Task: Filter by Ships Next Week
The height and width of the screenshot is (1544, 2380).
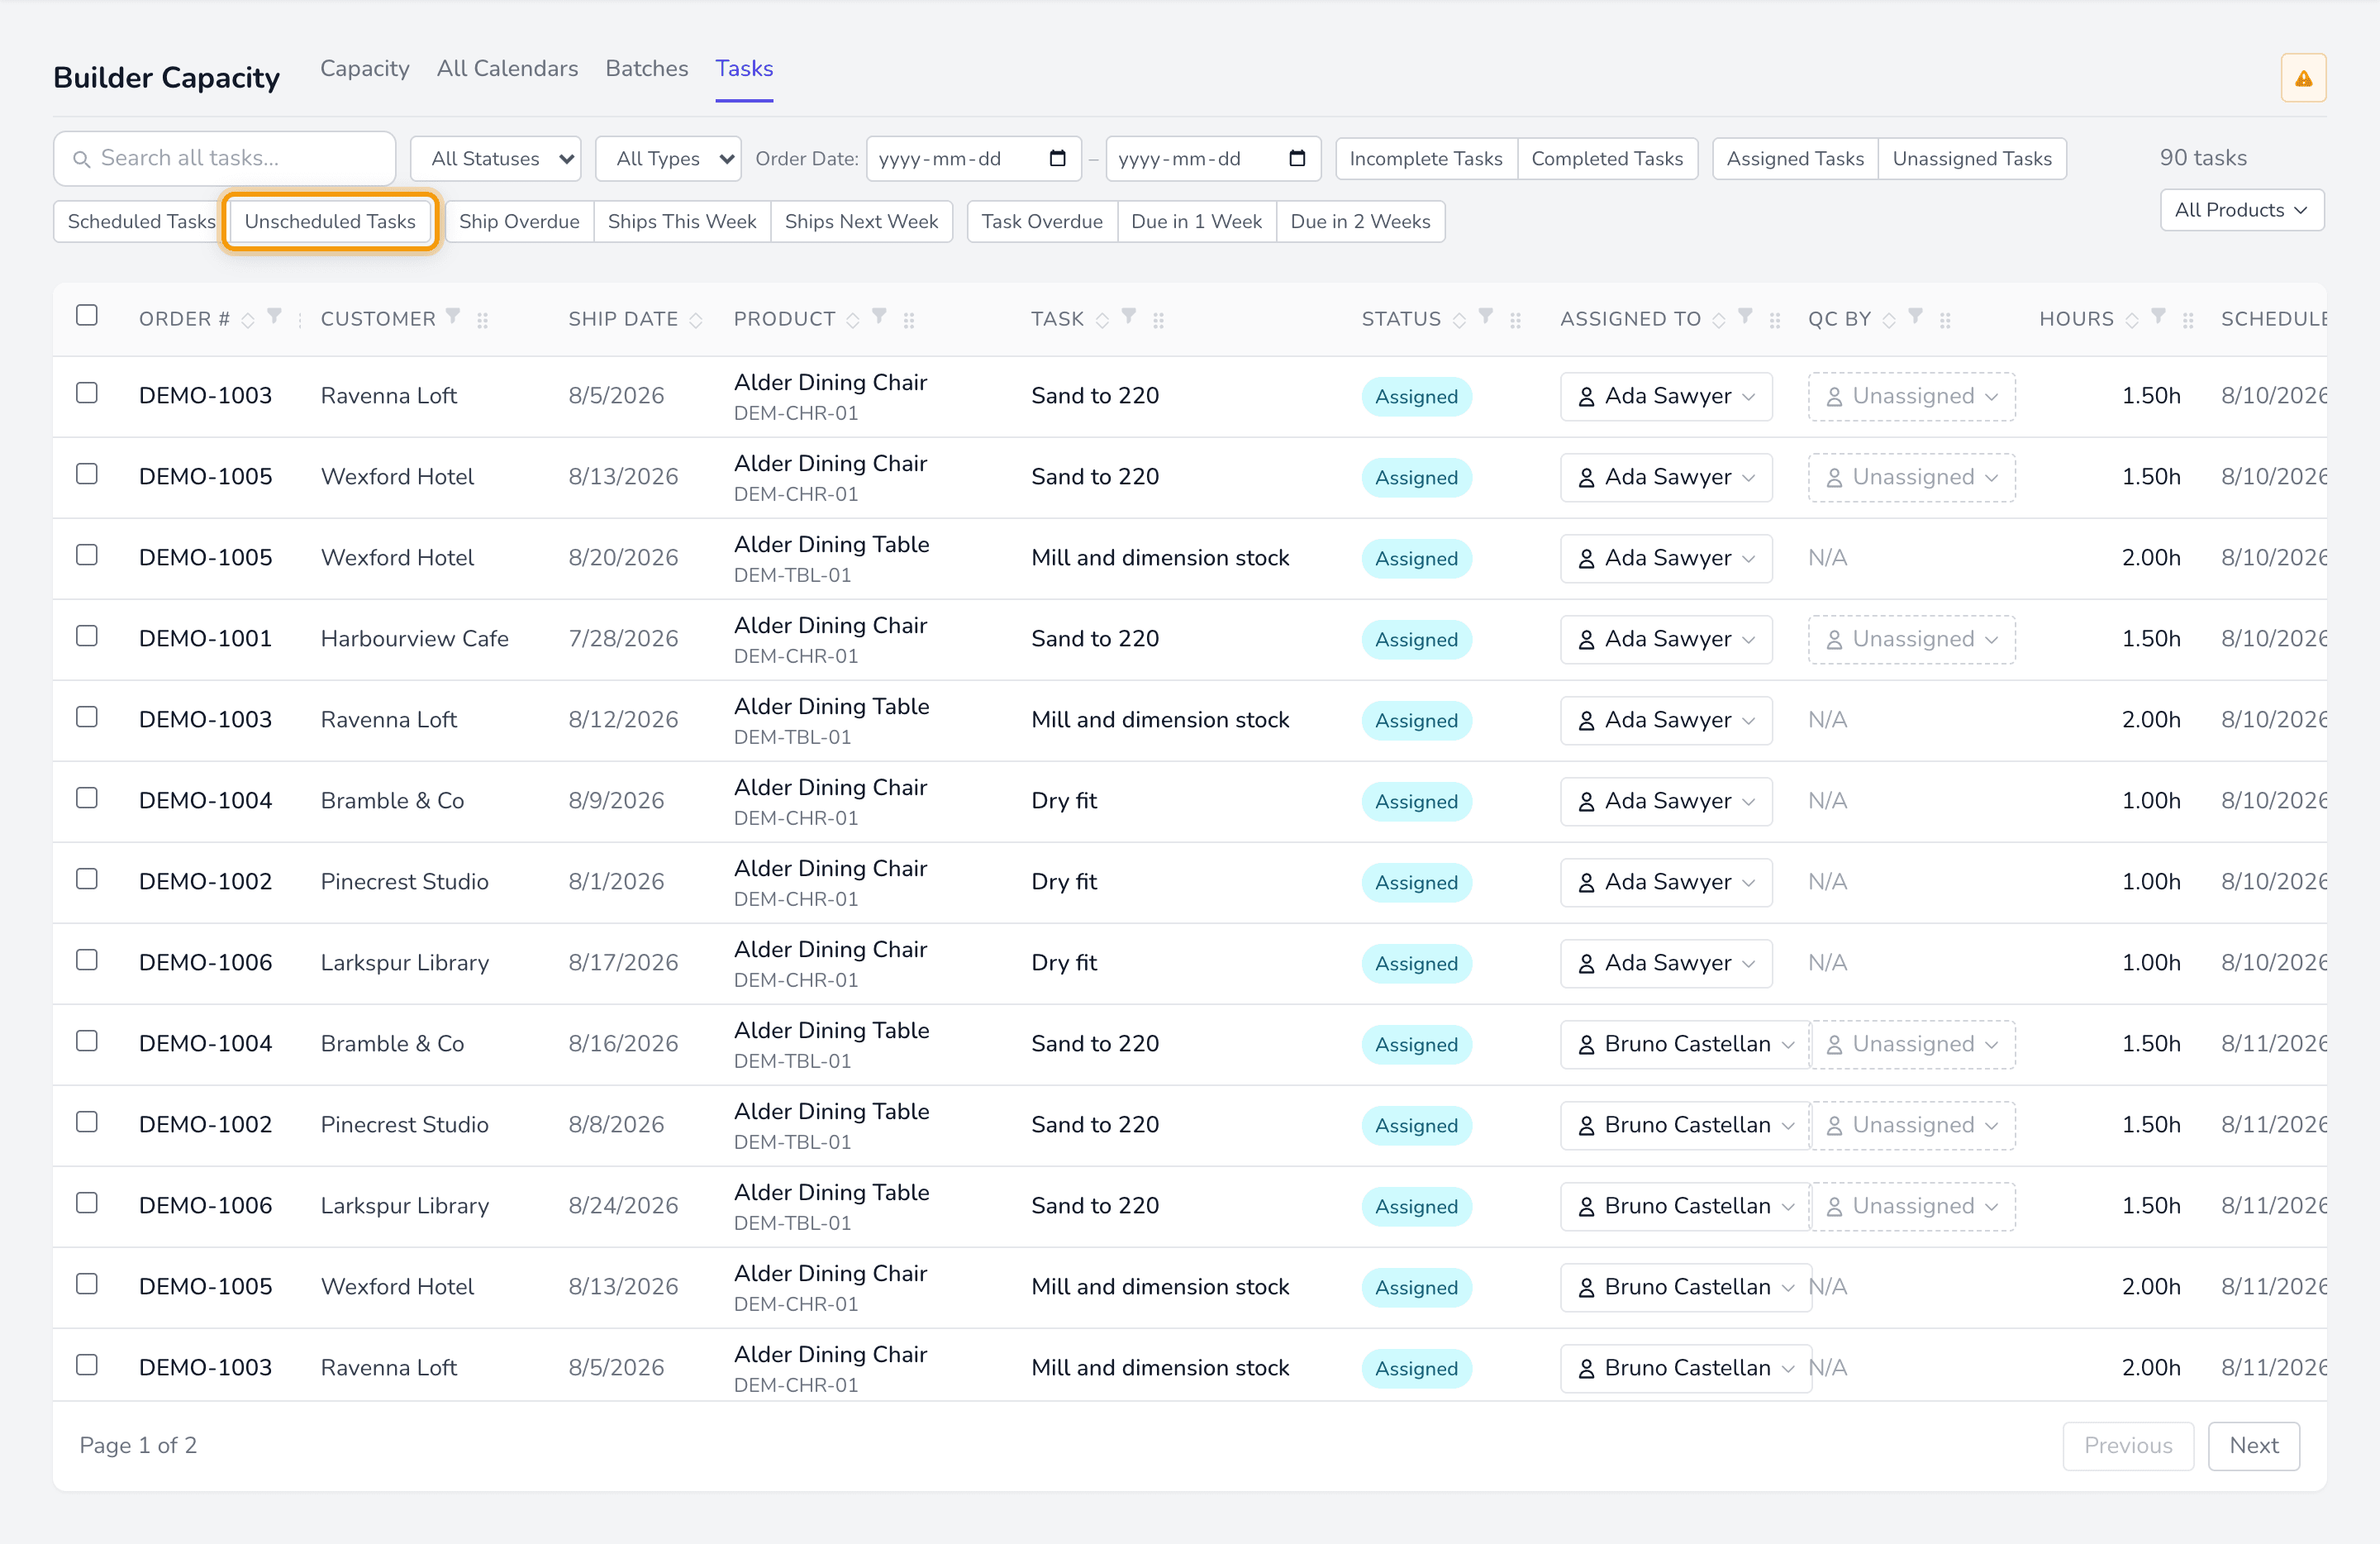Action: 861,221
